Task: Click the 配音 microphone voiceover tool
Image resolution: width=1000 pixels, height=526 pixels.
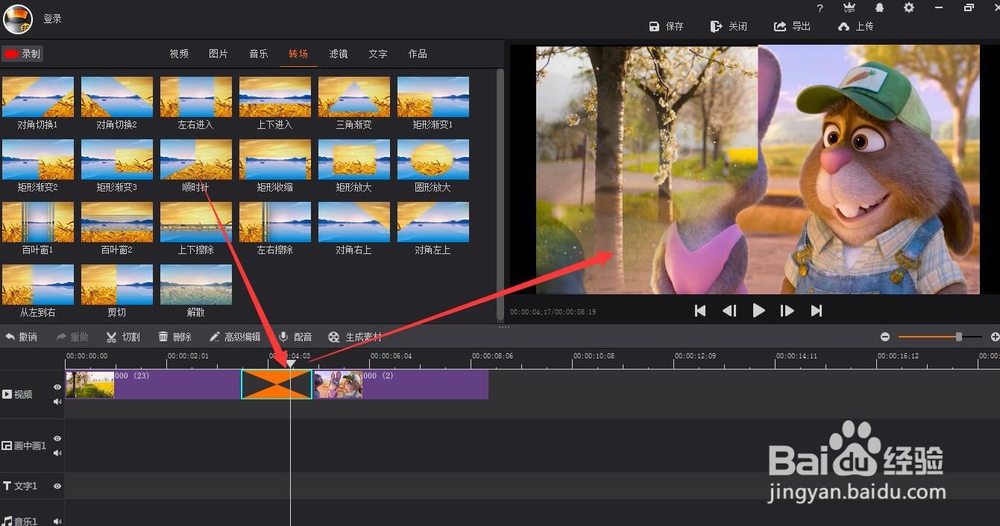Action: (x=295, y=337)
